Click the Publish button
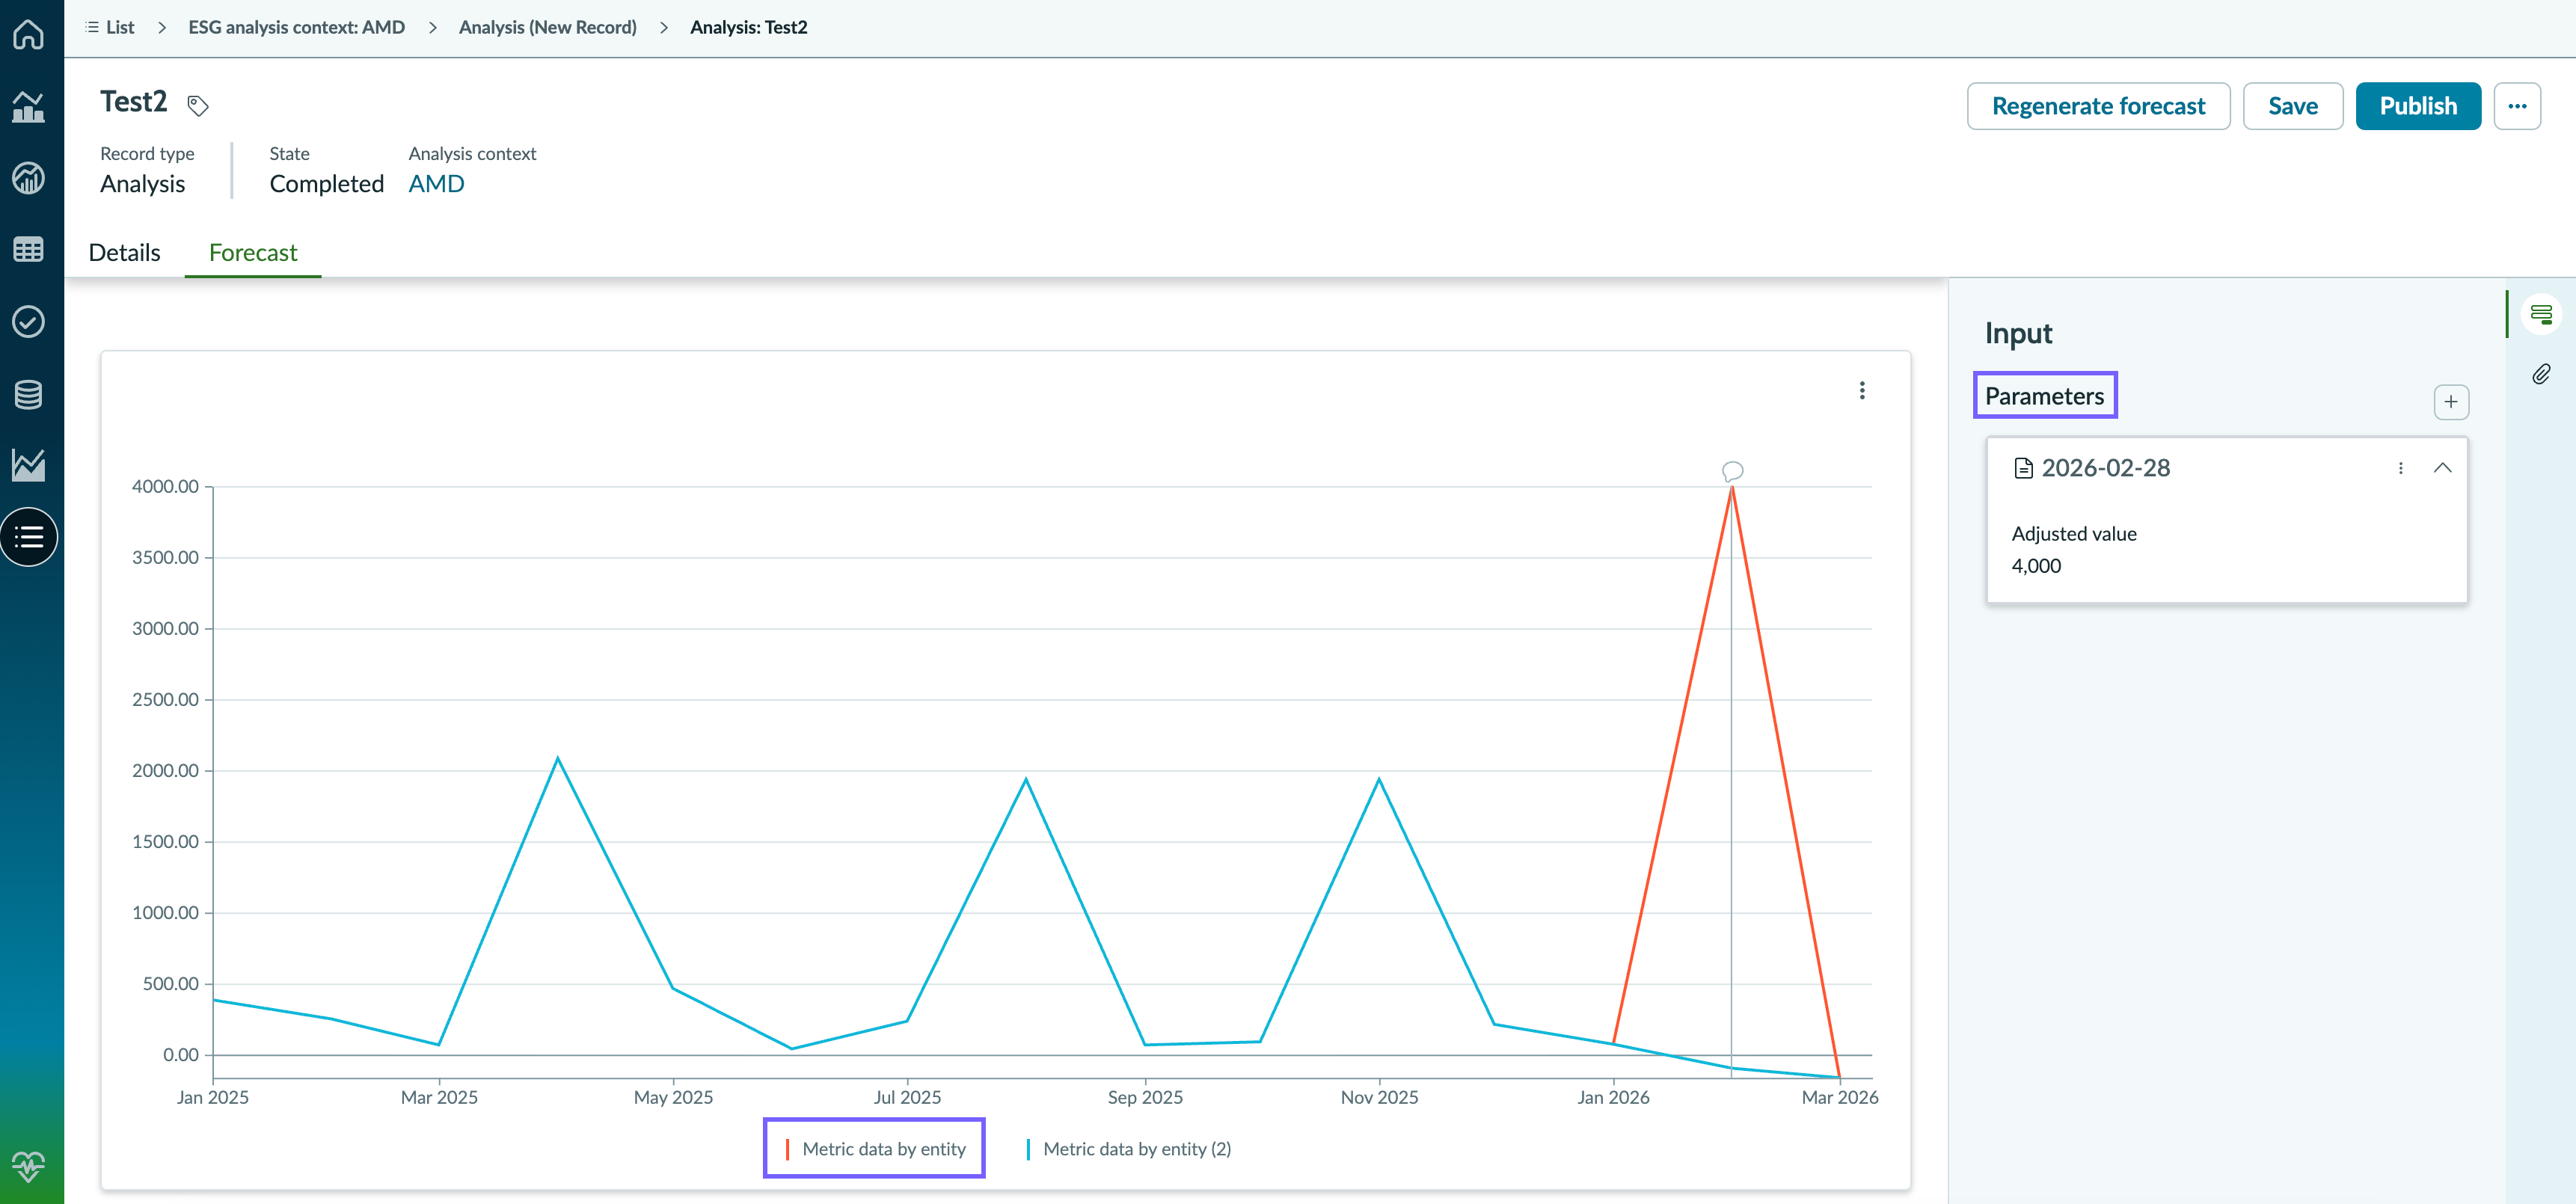This screenshot has height=1204, width=2576. [x=2417, y=106]
